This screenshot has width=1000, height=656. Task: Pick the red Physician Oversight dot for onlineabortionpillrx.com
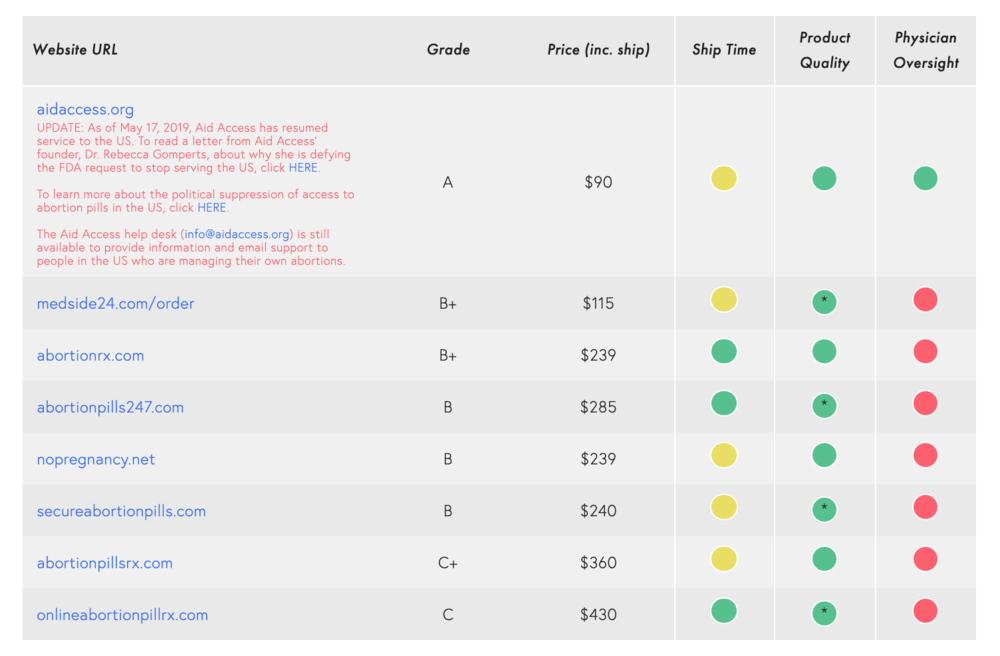tap(925, 611)
